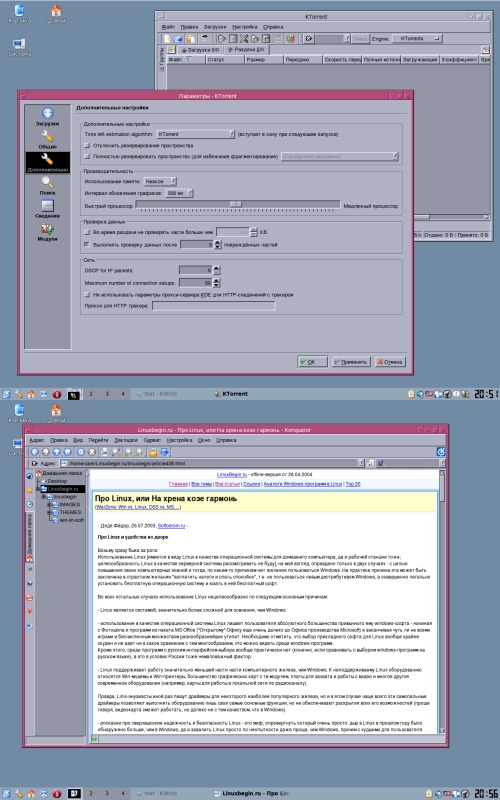Enable Отключить резервирование пространства checkbox
The height and width of the screenshot is (800, 500).
[87, 145]
